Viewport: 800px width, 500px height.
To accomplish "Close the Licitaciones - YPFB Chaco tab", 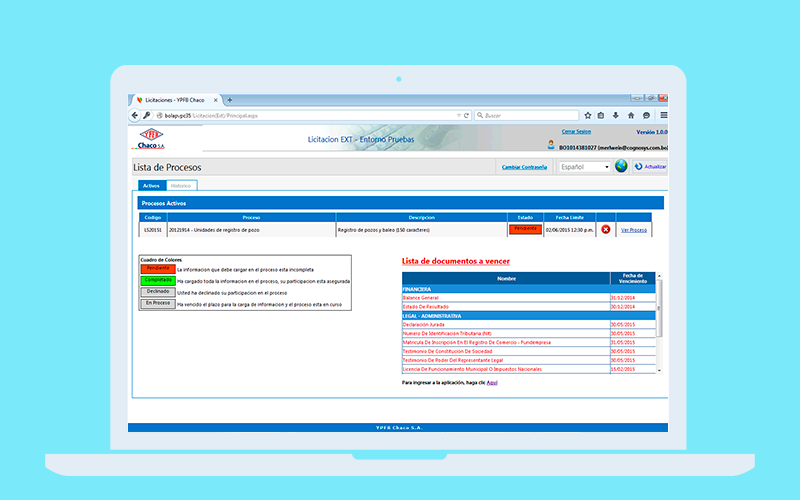I will 216,100.
